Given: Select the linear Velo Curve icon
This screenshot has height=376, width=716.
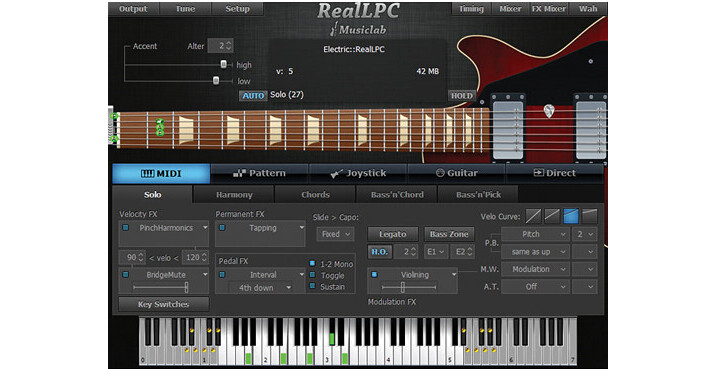Looking at the screenshot, I should coord(533,217).
